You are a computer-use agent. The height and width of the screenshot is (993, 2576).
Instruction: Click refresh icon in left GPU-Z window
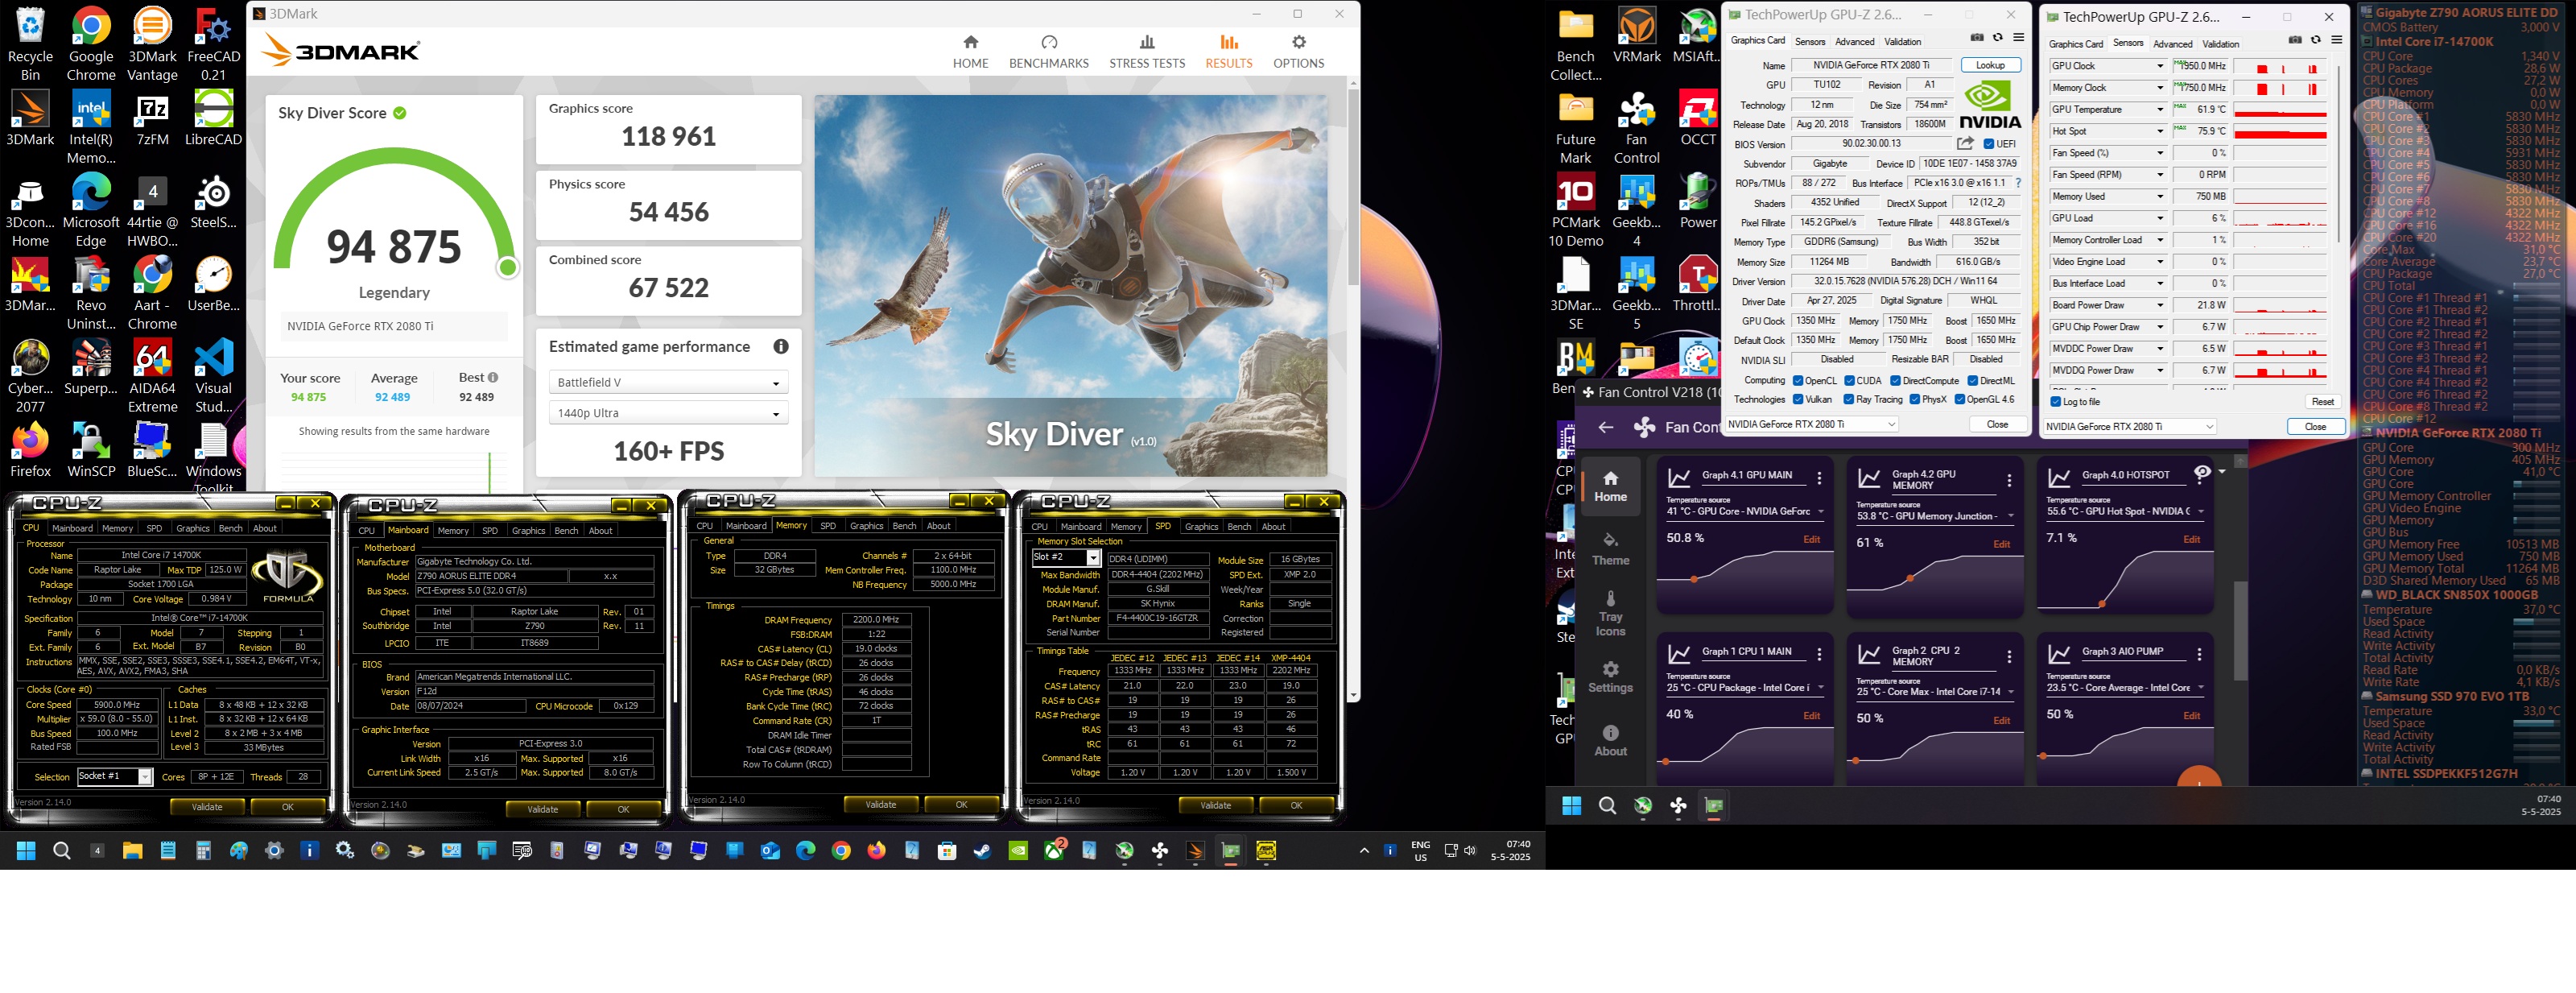pyautogui.click(x=1998, y=38)
